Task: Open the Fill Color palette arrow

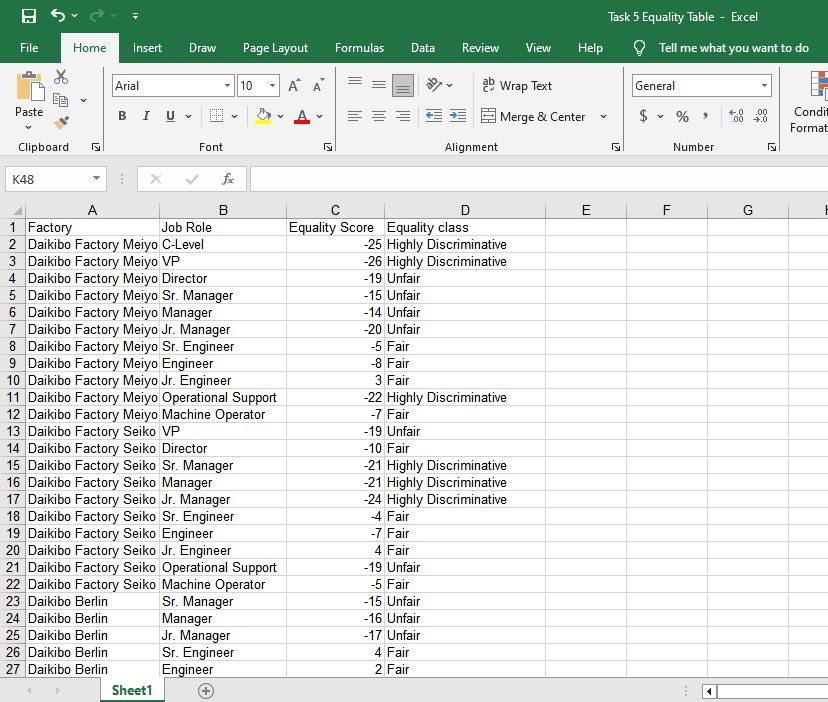Action: tap(280, 116)
